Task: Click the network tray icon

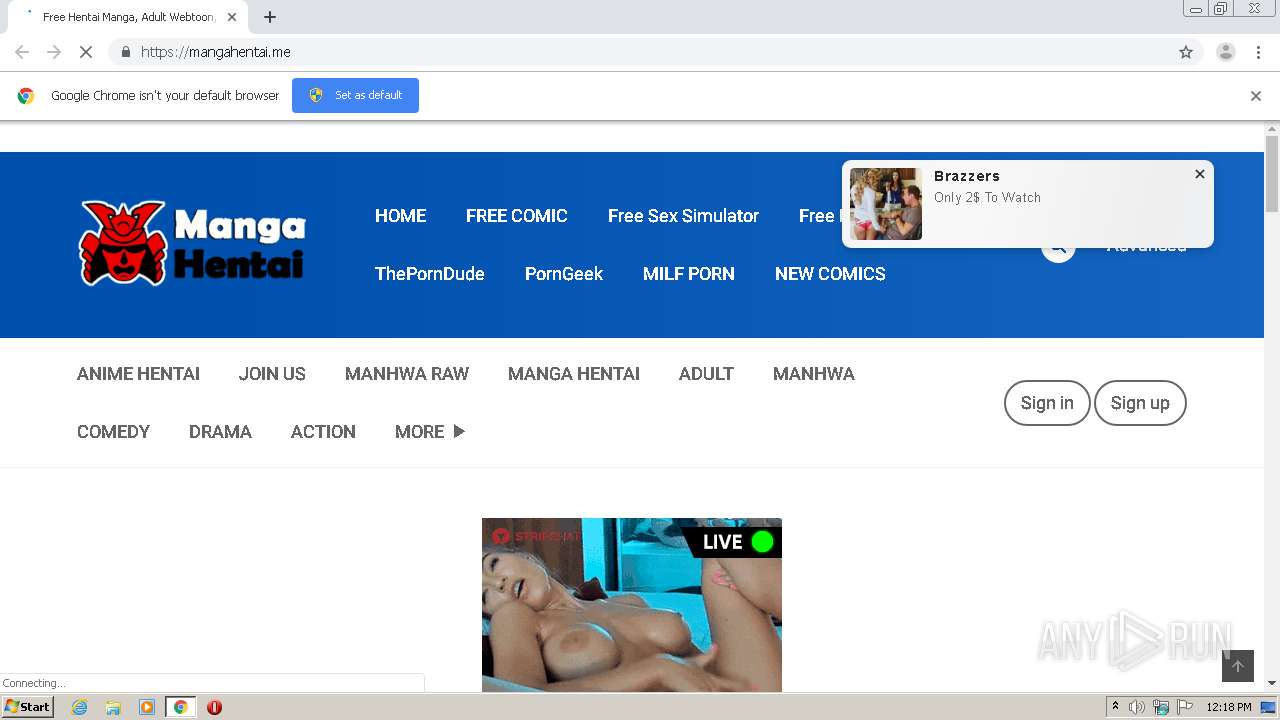Action: pyautogui.click(x=1161, y=707)
